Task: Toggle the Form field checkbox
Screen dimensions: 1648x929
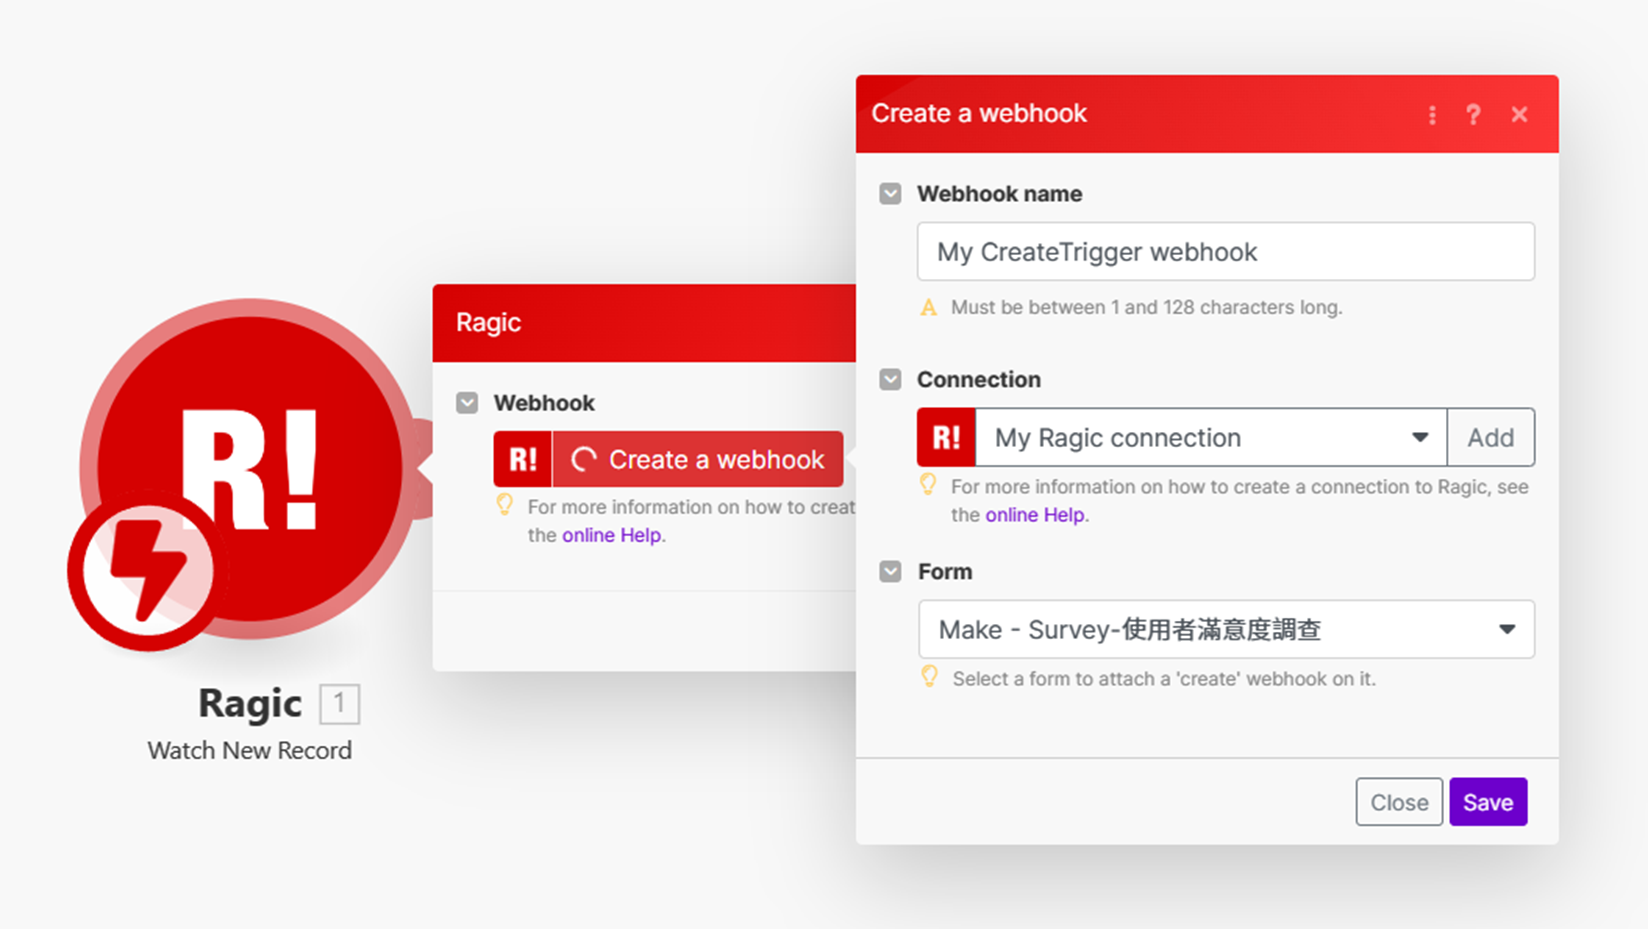Action: click(x=890, y=572)
